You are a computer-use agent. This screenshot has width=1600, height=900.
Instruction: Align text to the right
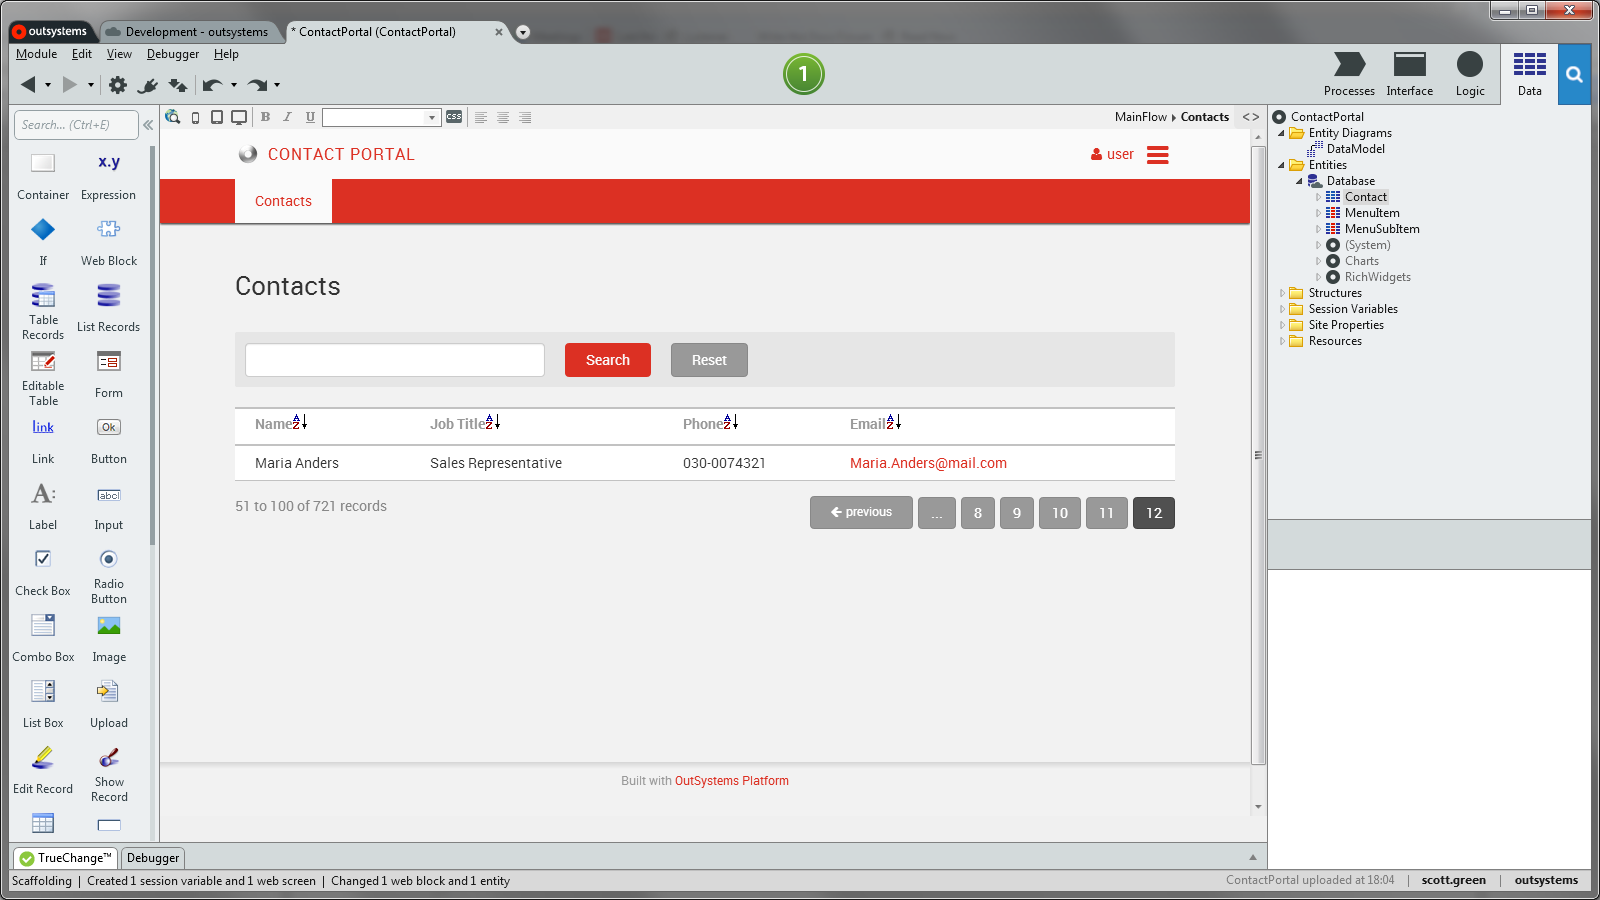coord(525,117)
